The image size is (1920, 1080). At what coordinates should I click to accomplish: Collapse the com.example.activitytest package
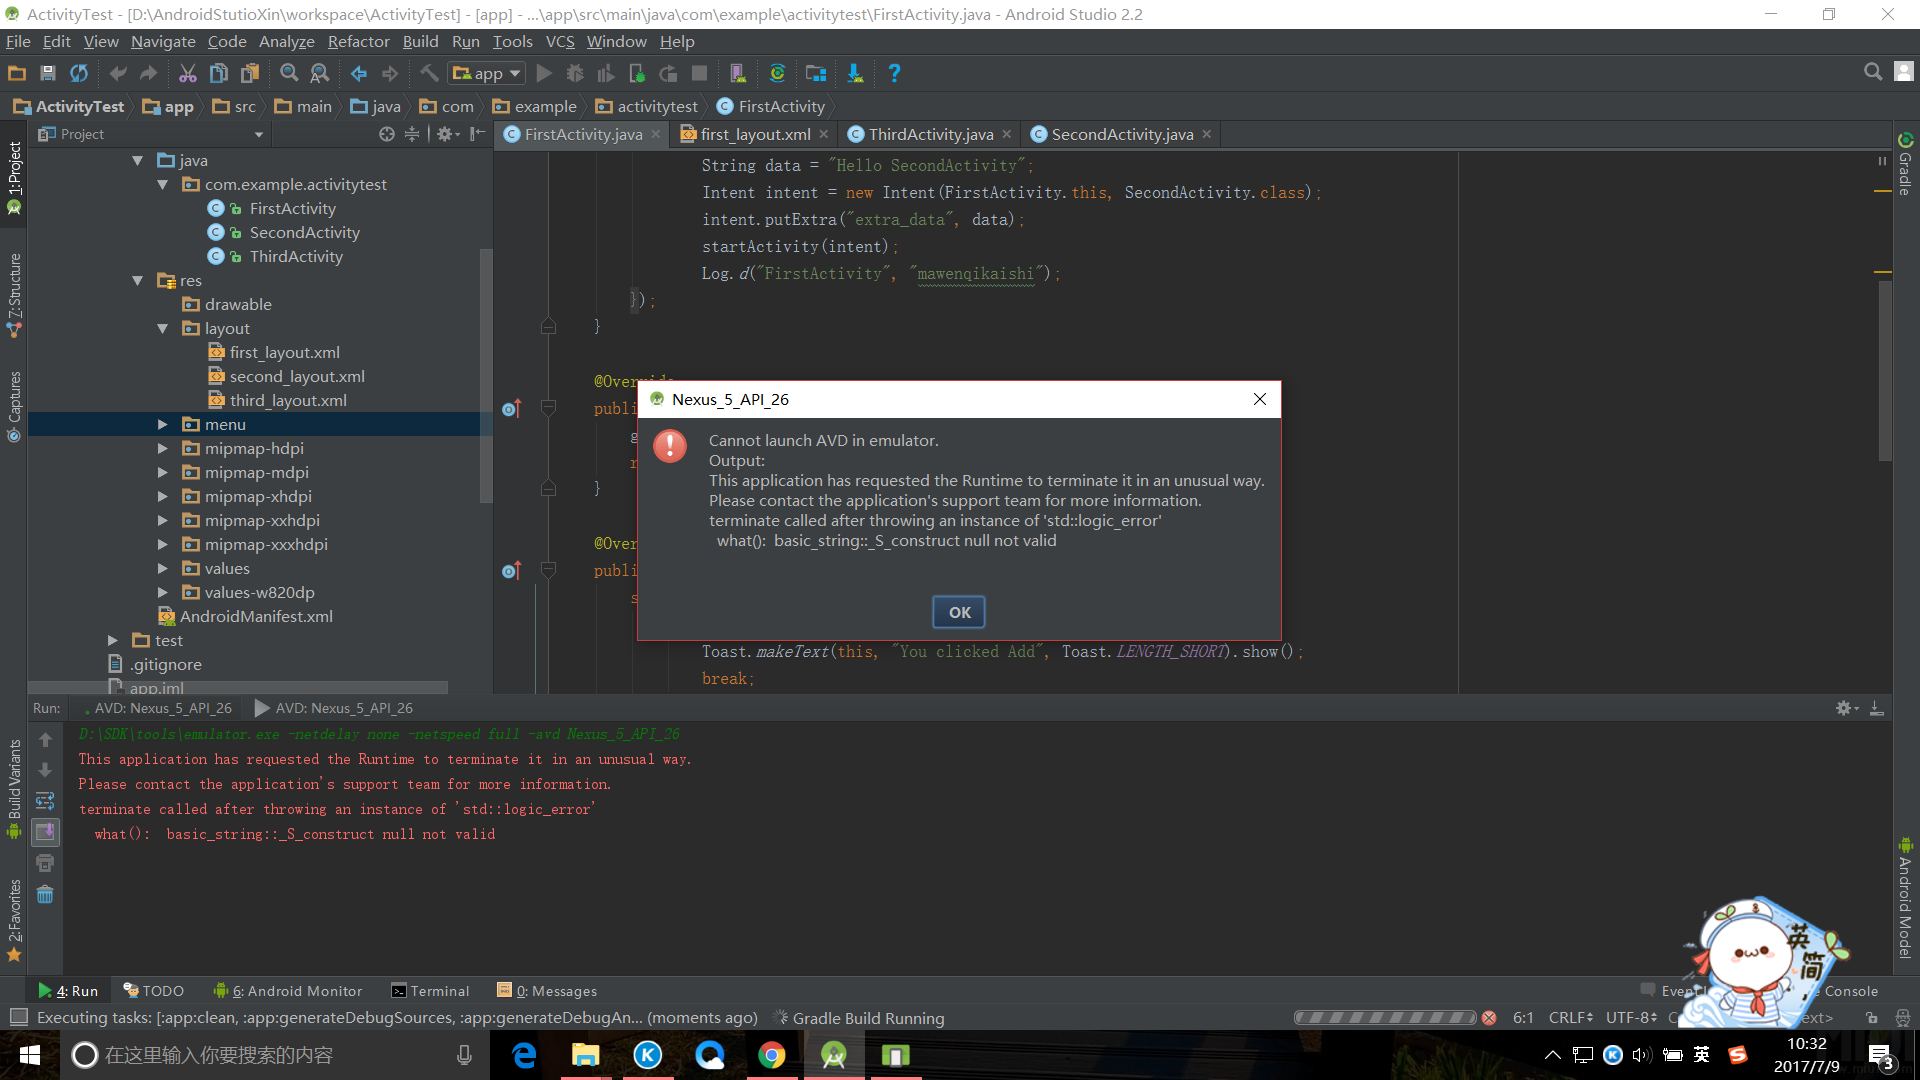click(162, 184)
